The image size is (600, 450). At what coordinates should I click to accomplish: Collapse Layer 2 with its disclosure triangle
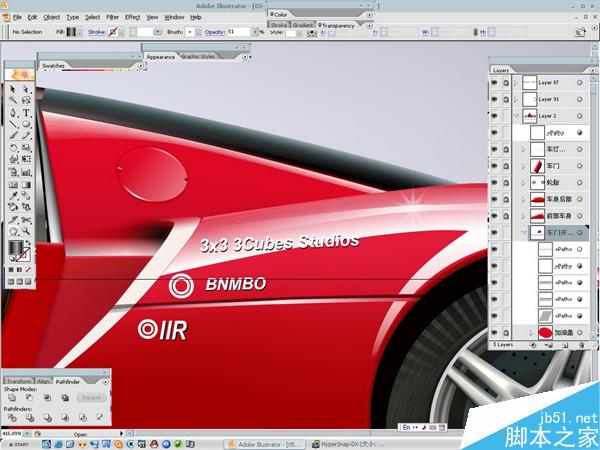(x=517, y=116)
